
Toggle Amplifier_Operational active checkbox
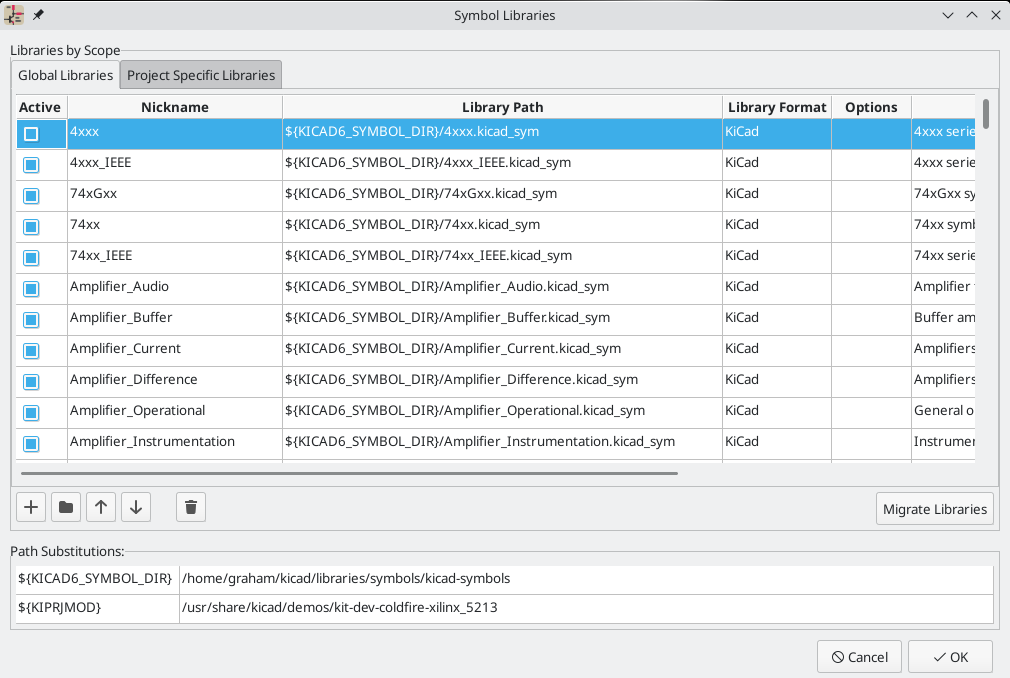click(31, 412)
